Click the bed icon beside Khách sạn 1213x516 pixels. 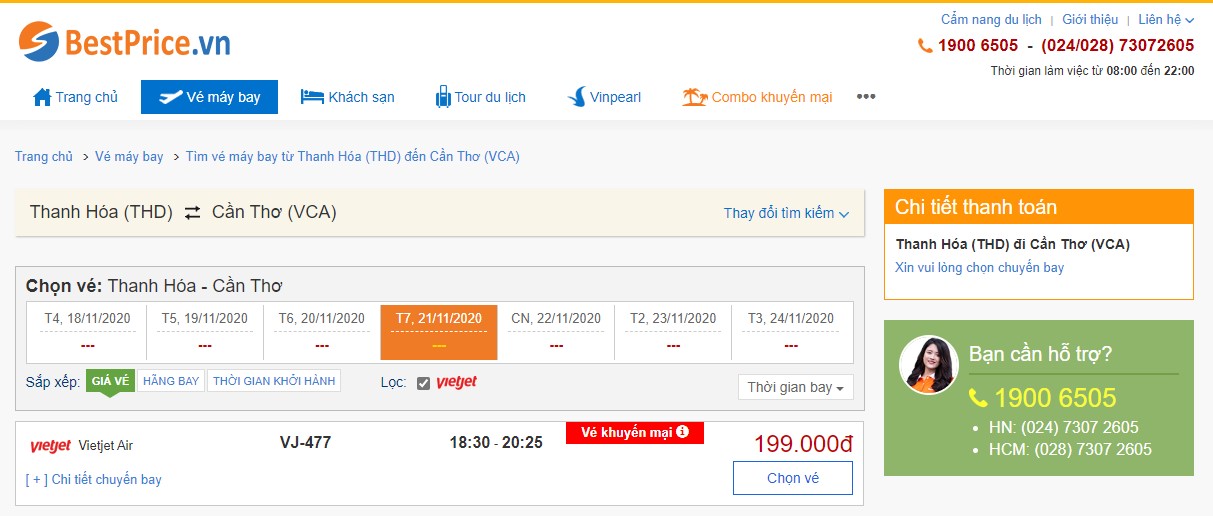click(312, 97)
